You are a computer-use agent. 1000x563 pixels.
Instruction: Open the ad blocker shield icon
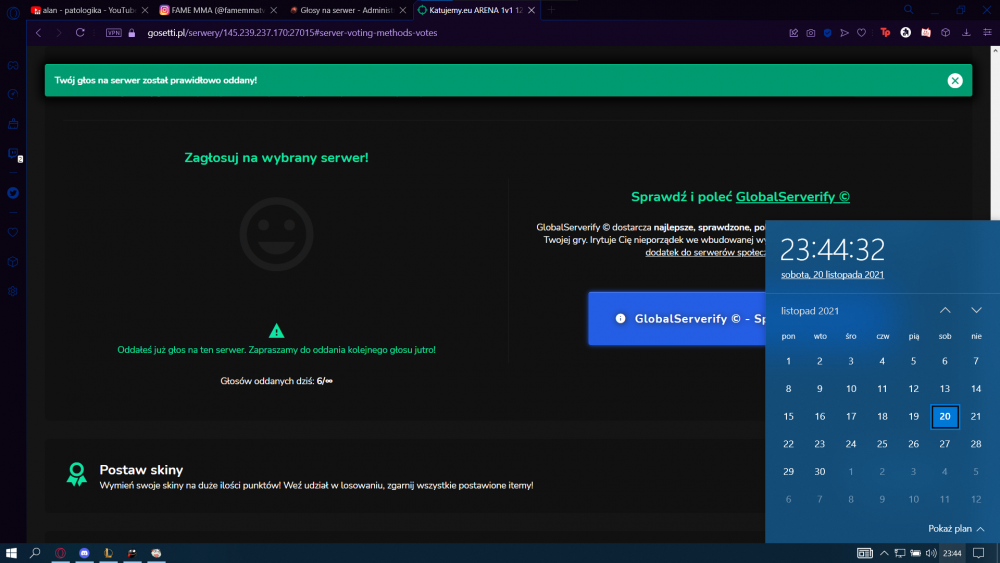tap(827, 33)
